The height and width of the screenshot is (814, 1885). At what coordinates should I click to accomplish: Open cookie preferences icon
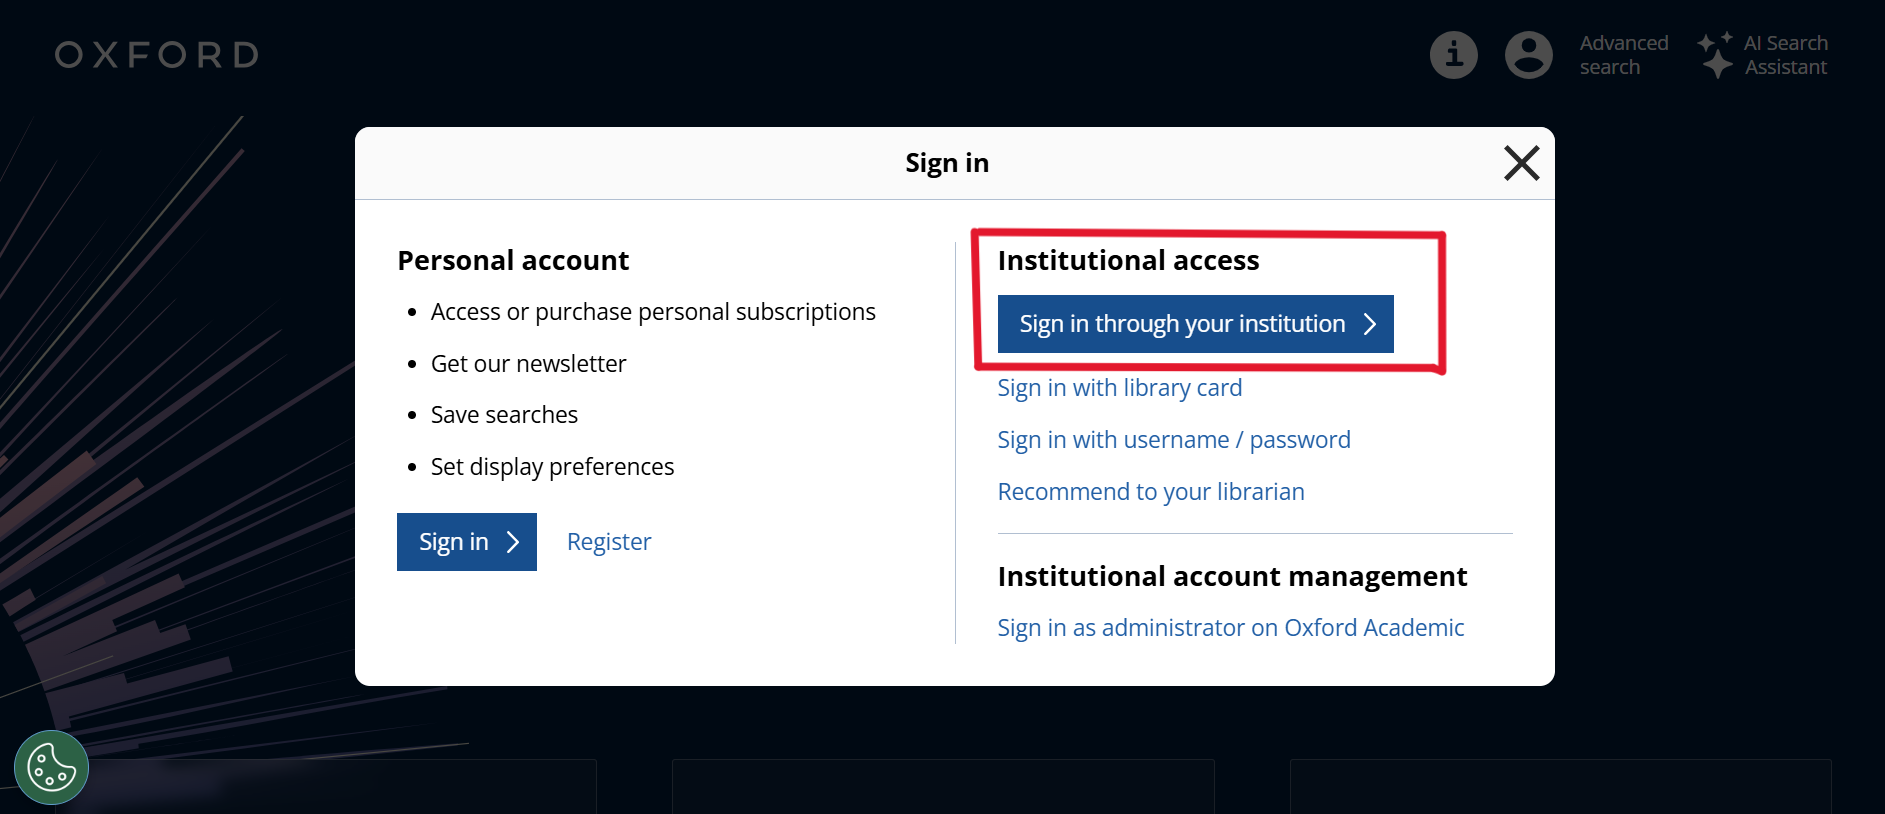[x=51, y=768]
